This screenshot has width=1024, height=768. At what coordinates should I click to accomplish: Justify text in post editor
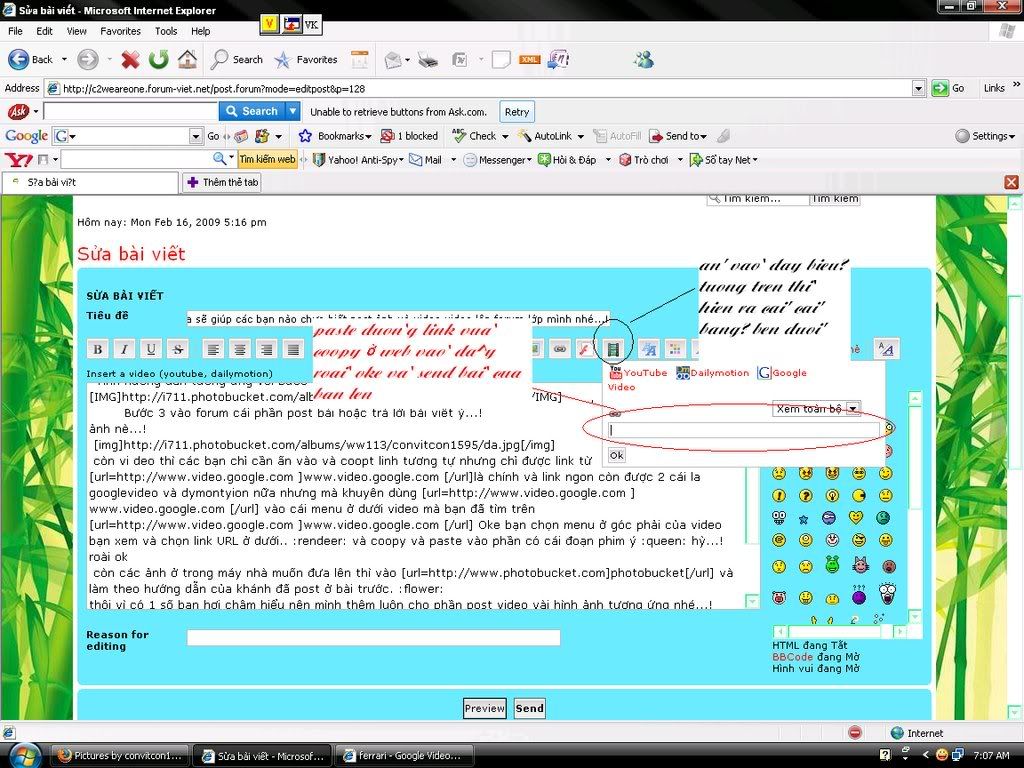click(293, 349)
